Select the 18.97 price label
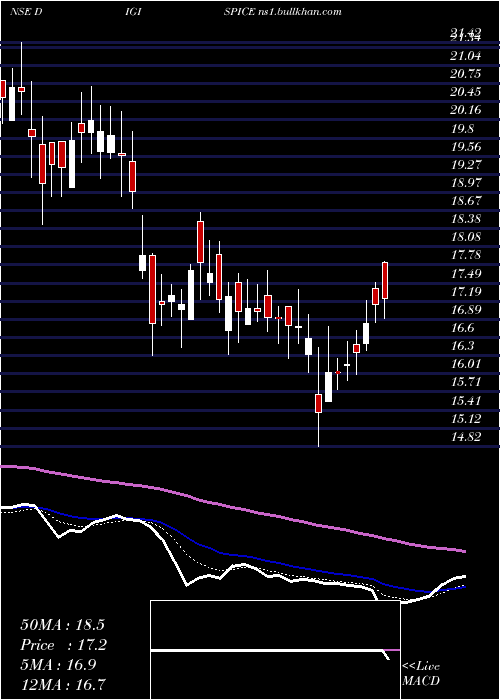This screenshot has width=500, height=700. (x=466, y=183)
